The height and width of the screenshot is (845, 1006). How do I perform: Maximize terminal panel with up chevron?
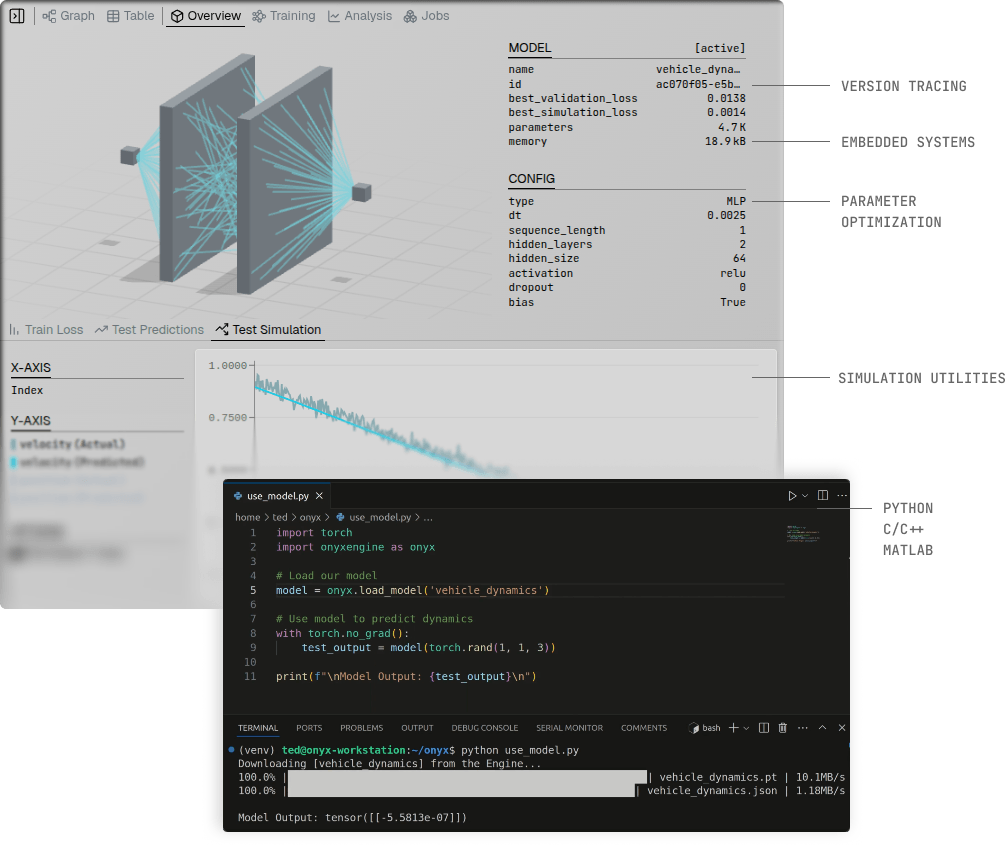pos(822,728)
